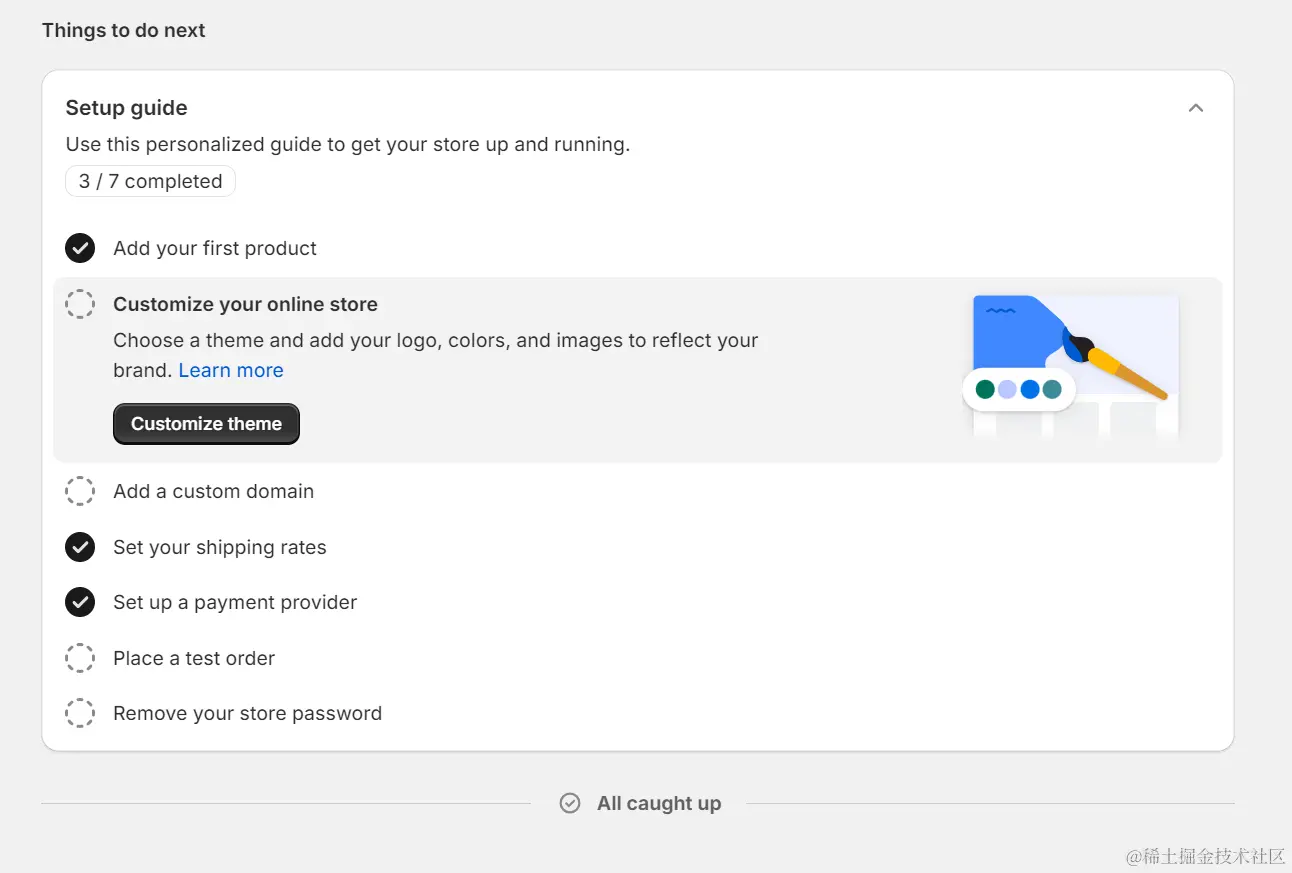This screenshot has width=1292, height=873.
Task: Select the Set up a payment provider step
Action: [235, 602]
